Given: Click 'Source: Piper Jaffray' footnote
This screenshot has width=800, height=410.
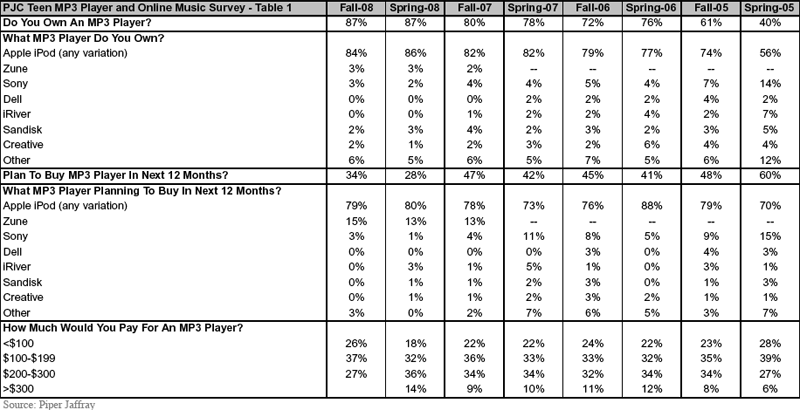Looking at the screenshot, I should 49,405.
